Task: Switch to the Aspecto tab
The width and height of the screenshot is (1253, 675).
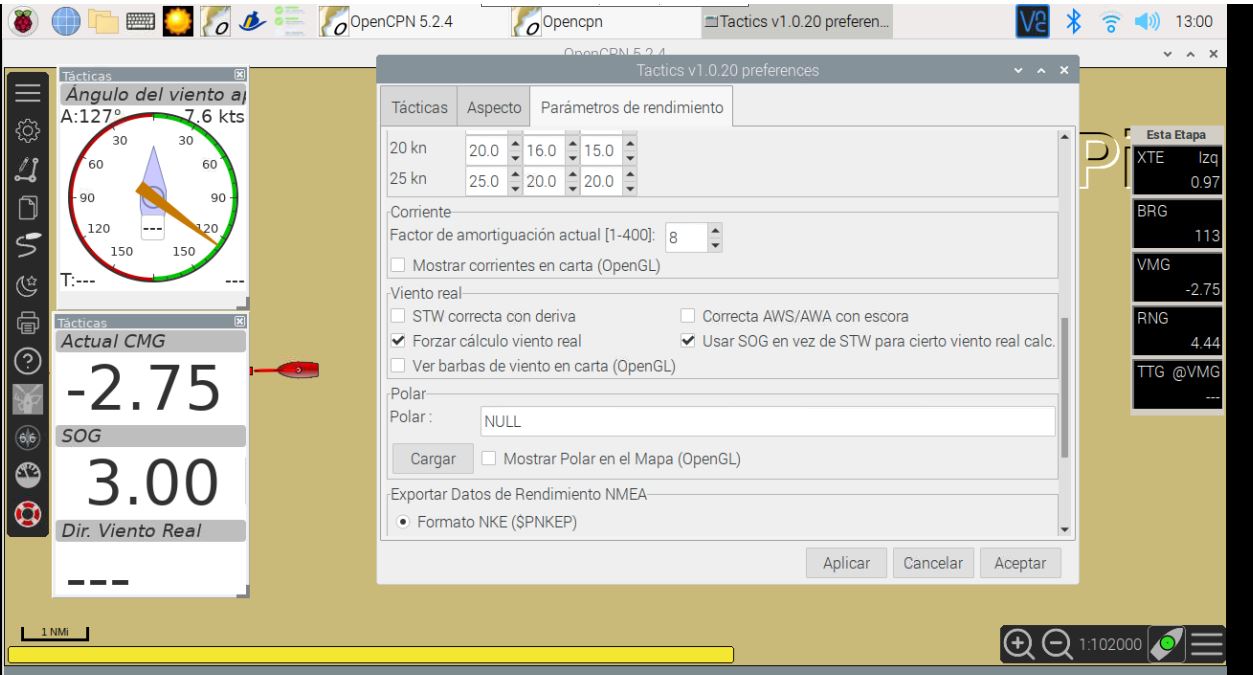Action: (x=492, y=107)
